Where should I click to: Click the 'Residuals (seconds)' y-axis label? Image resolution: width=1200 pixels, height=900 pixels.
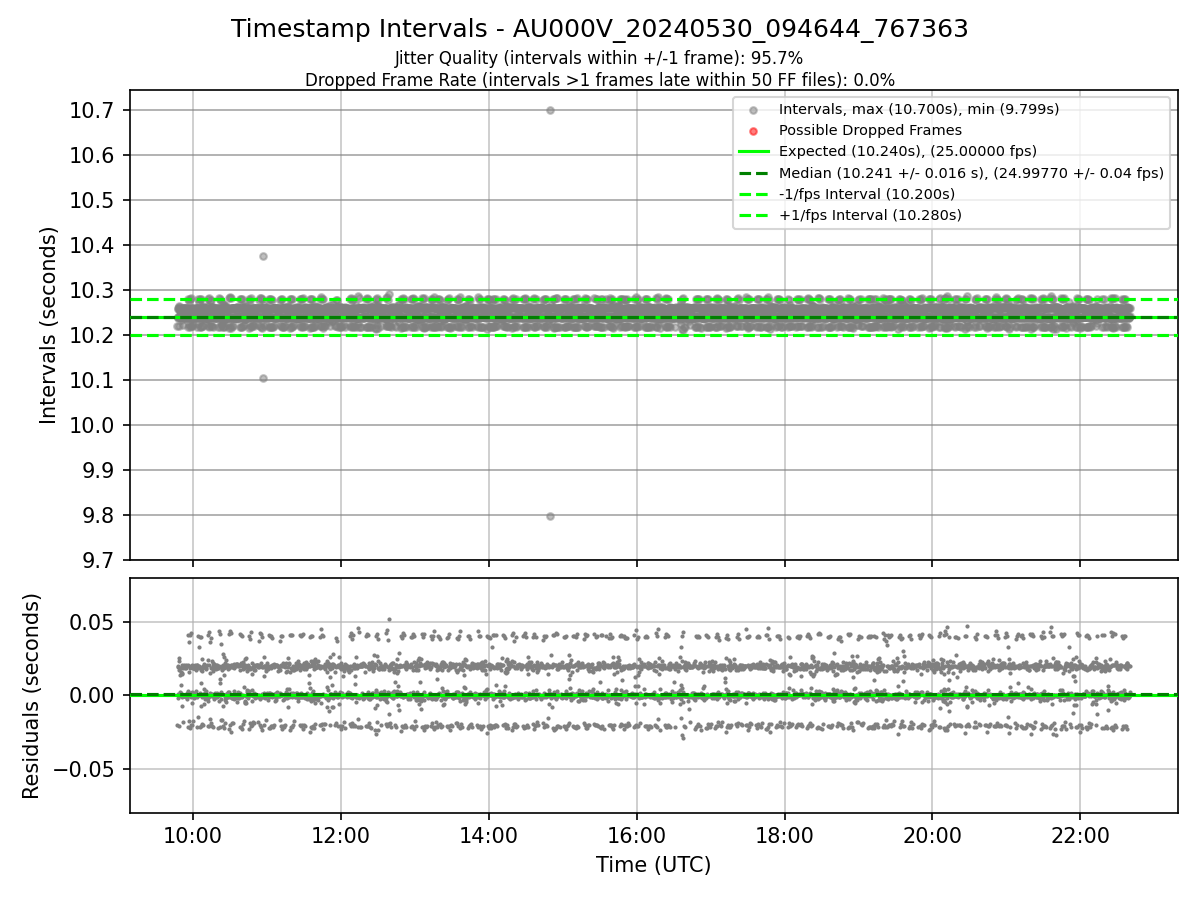coord(32,696)
